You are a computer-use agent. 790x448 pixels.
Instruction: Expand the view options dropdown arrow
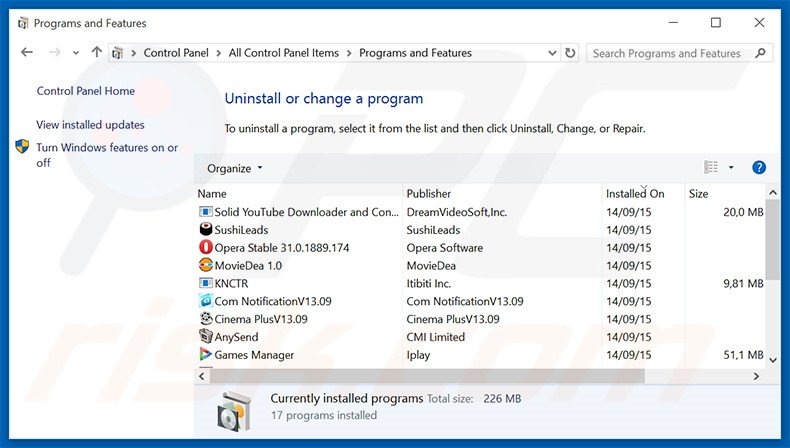click(731, 168)
